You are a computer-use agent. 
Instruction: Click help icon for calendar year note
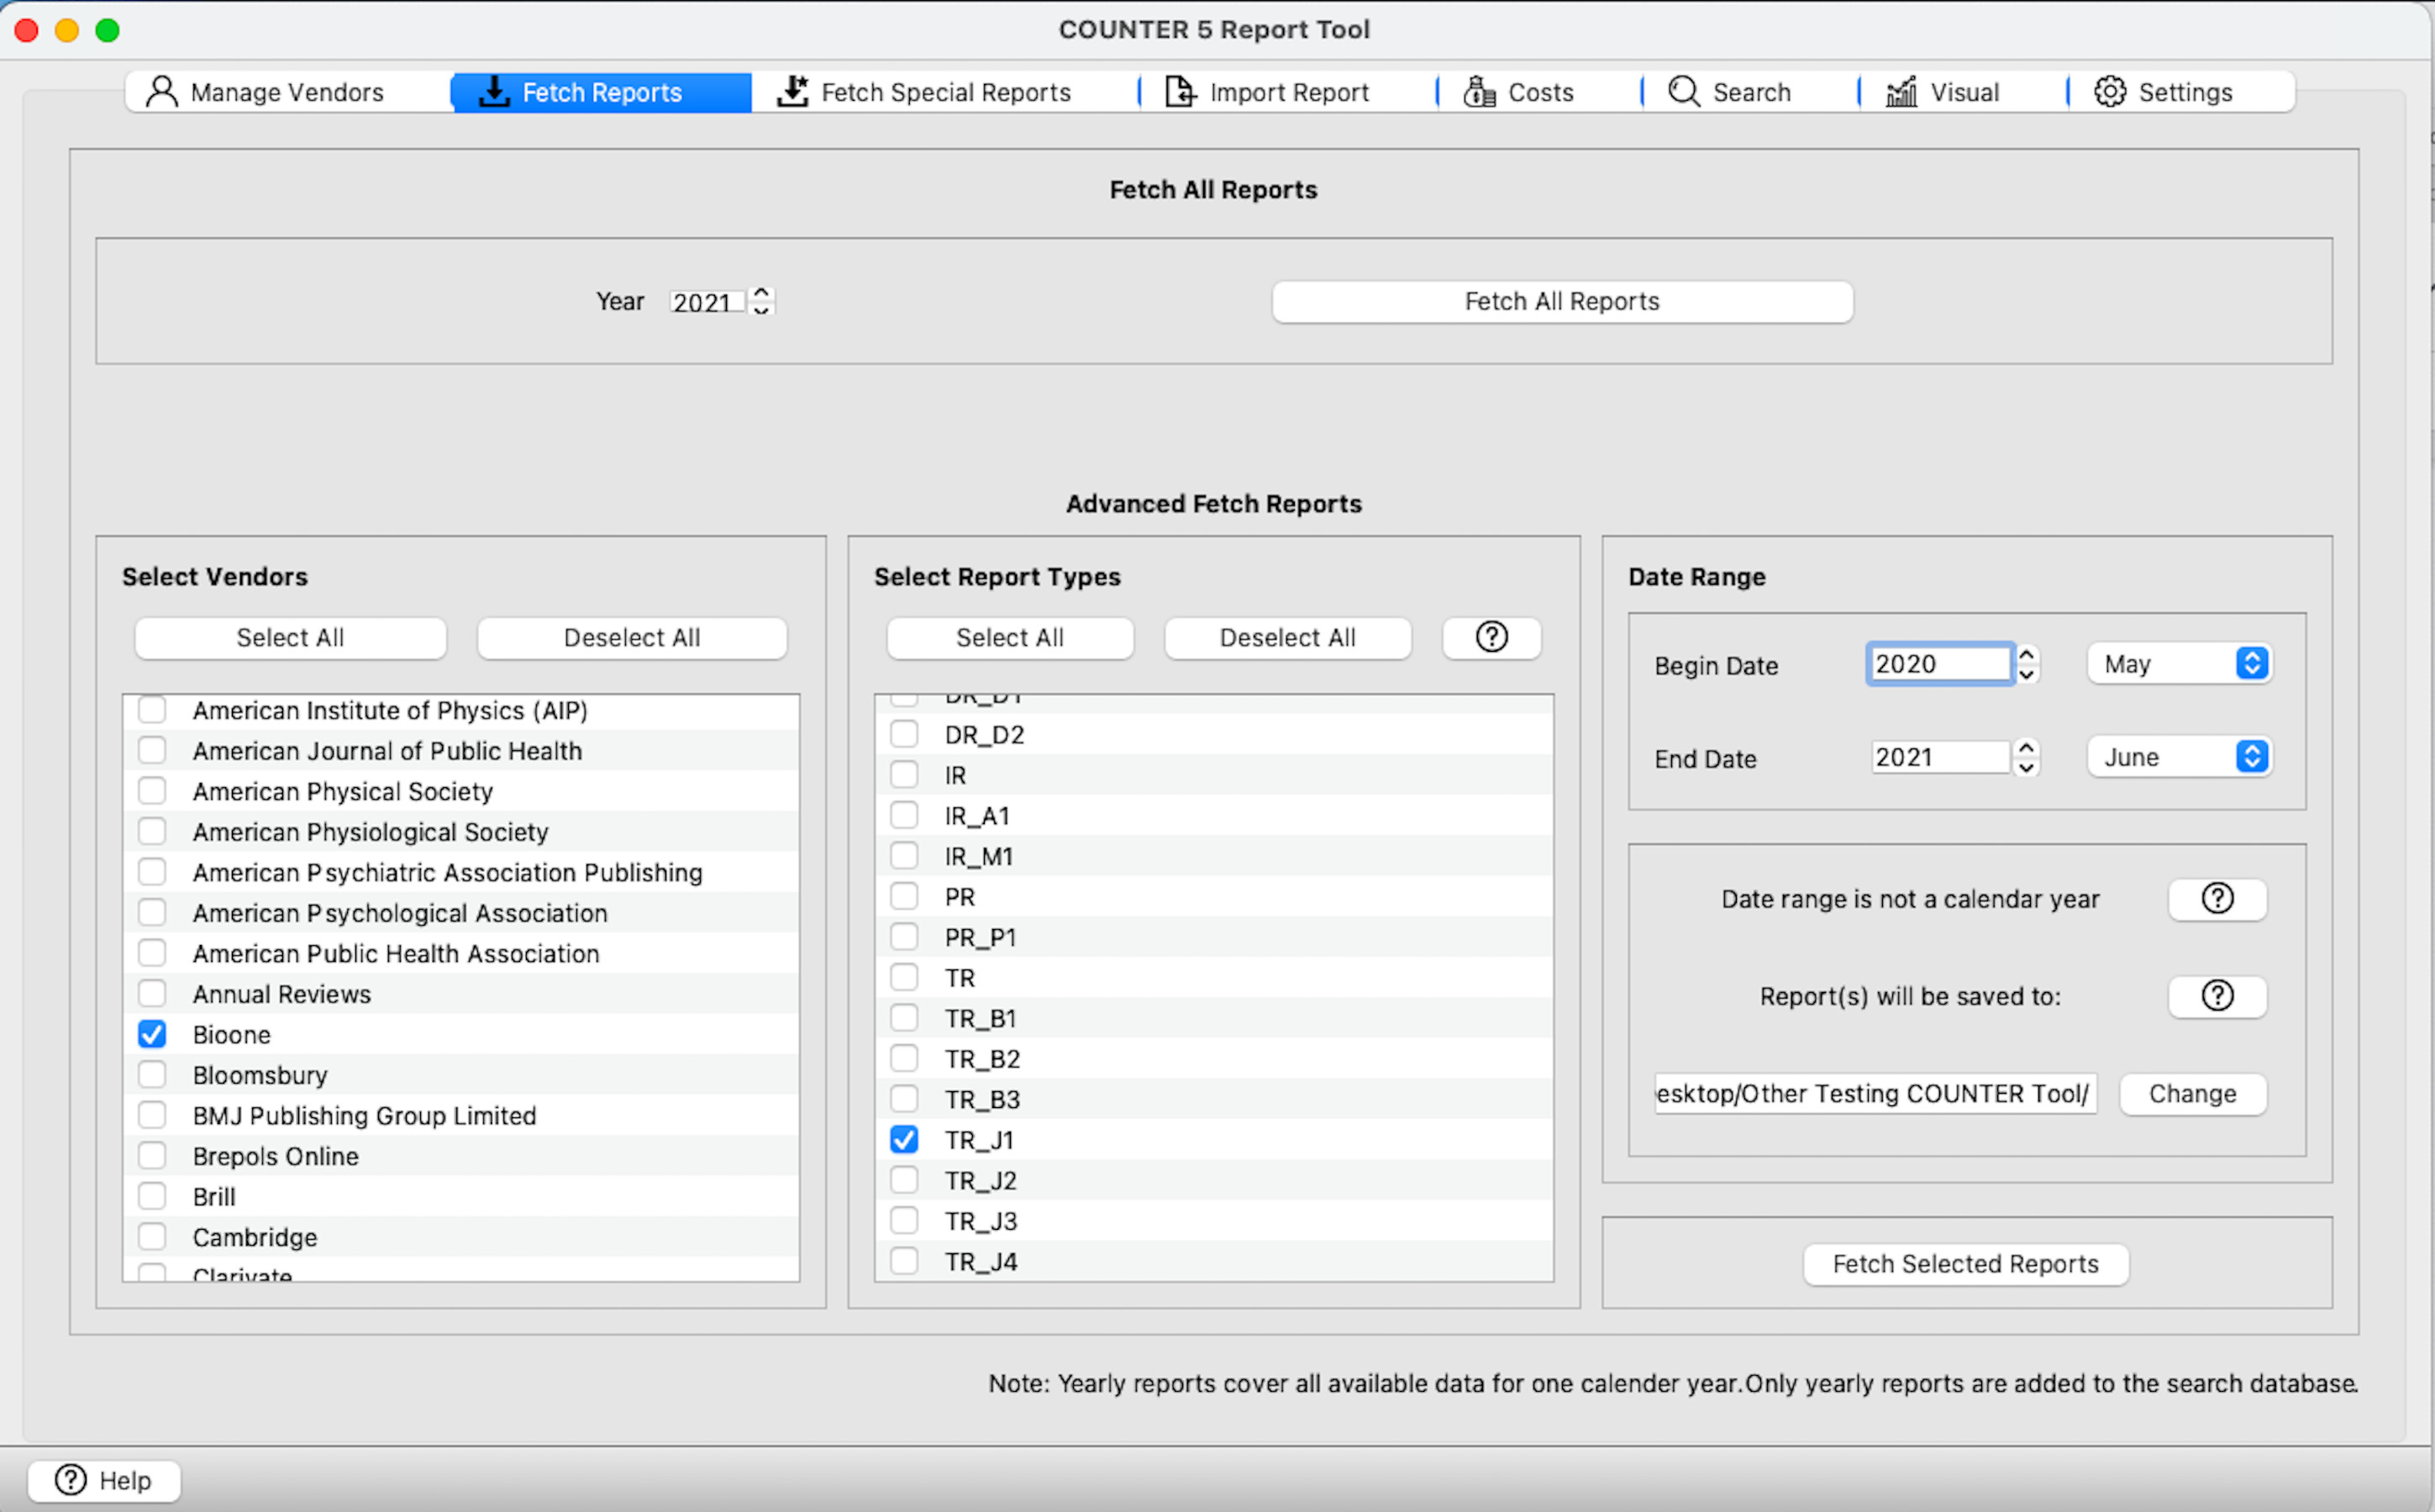2217,899
